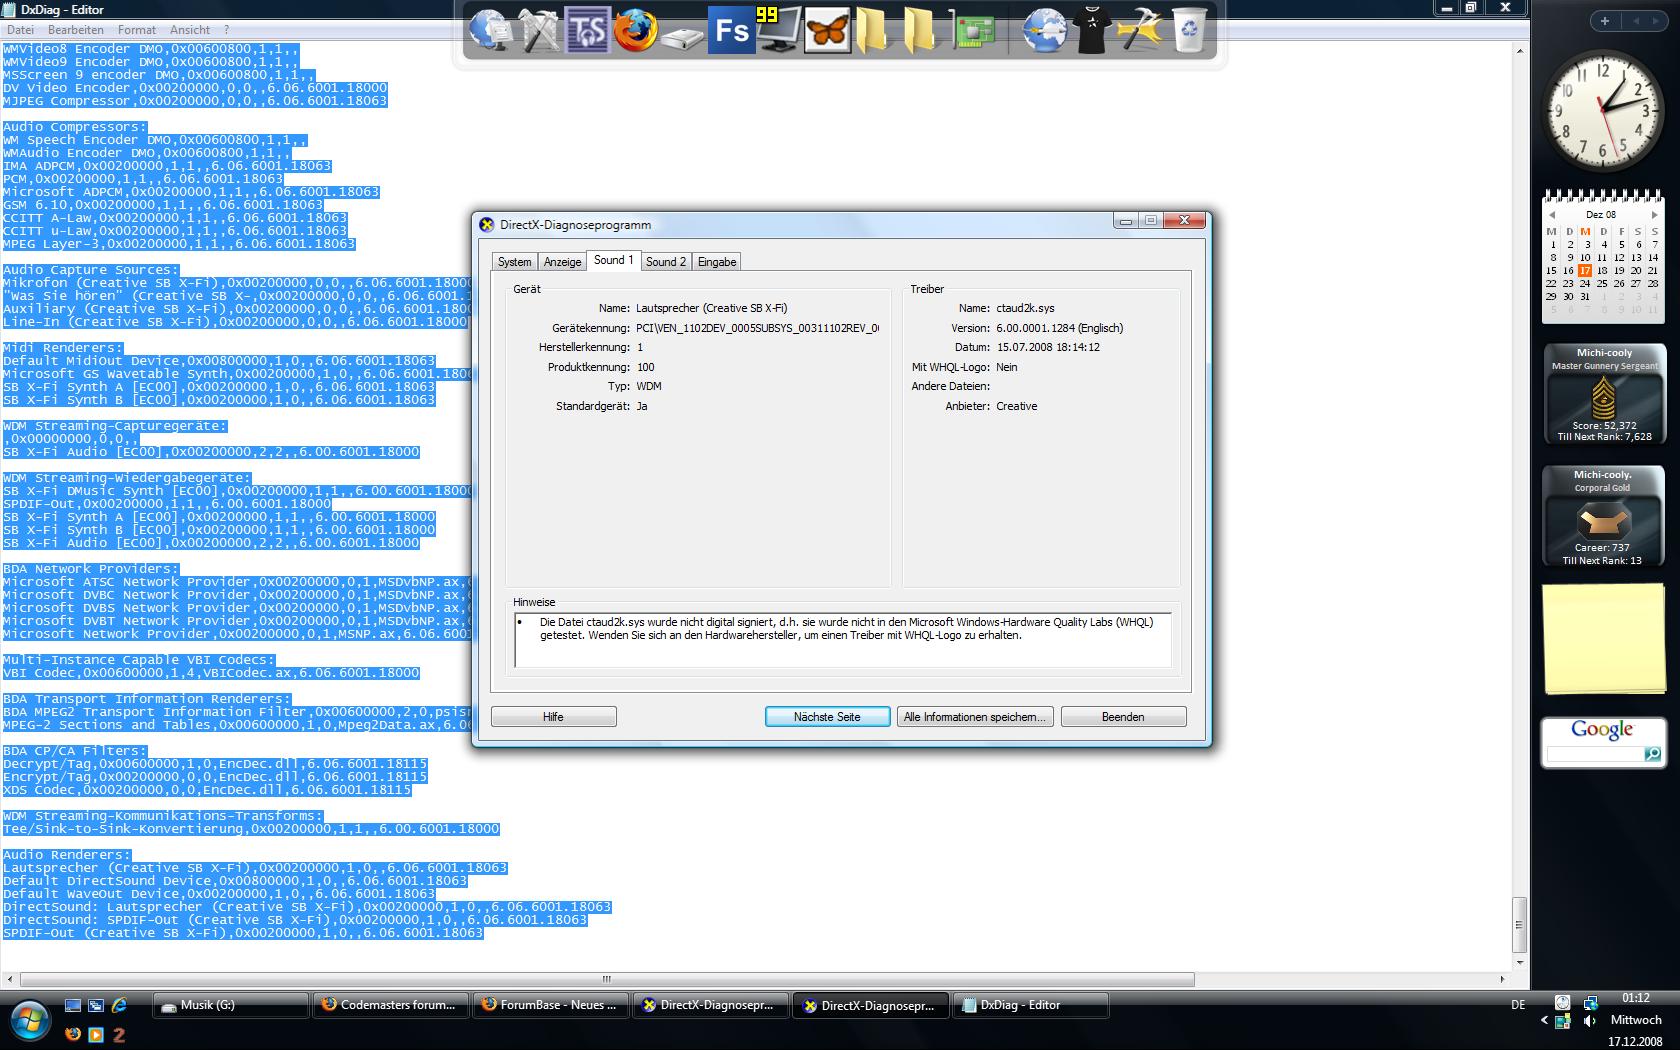
Task: Open the Format menu in Editor
Action: point(136,30)
